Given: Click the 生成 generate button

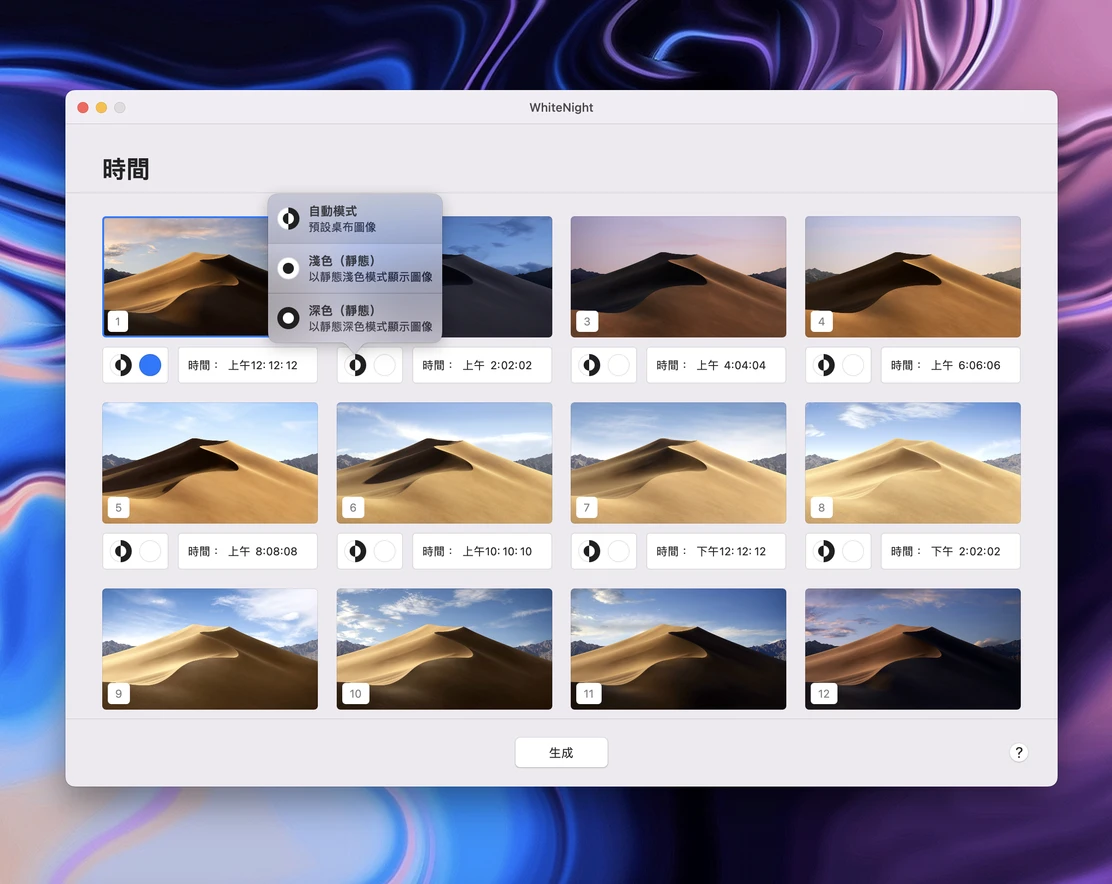Looking at the screenshot, I should (561, 752).
